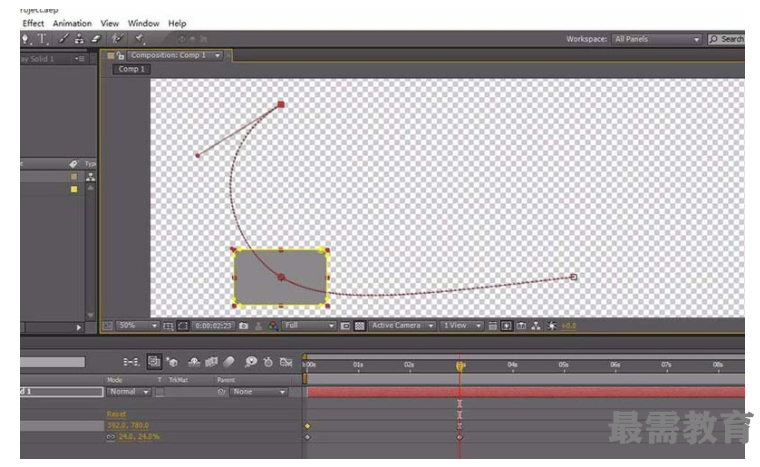Select the Roto Brush tool
This screenshot has height=467, width=760.
[117, 39]
